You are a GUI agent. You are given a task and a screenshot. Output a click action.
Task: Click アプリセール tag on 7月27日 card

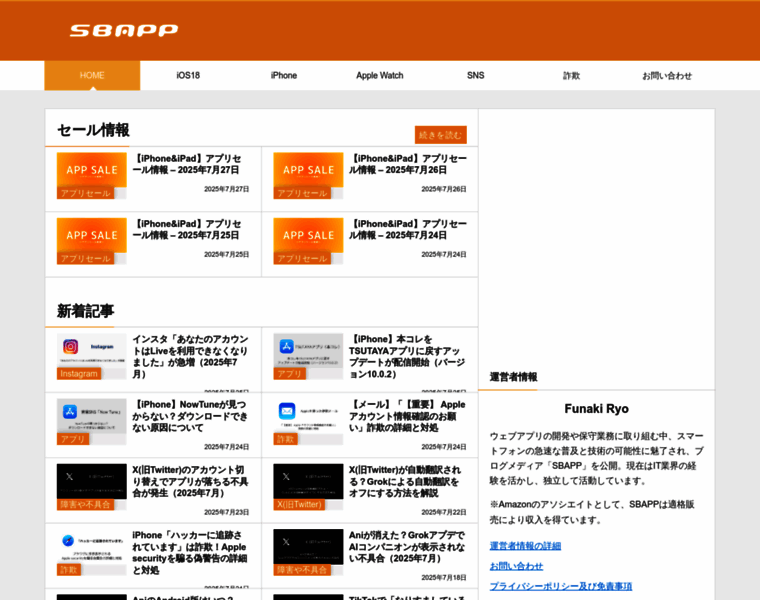click(x=85, y=193)
